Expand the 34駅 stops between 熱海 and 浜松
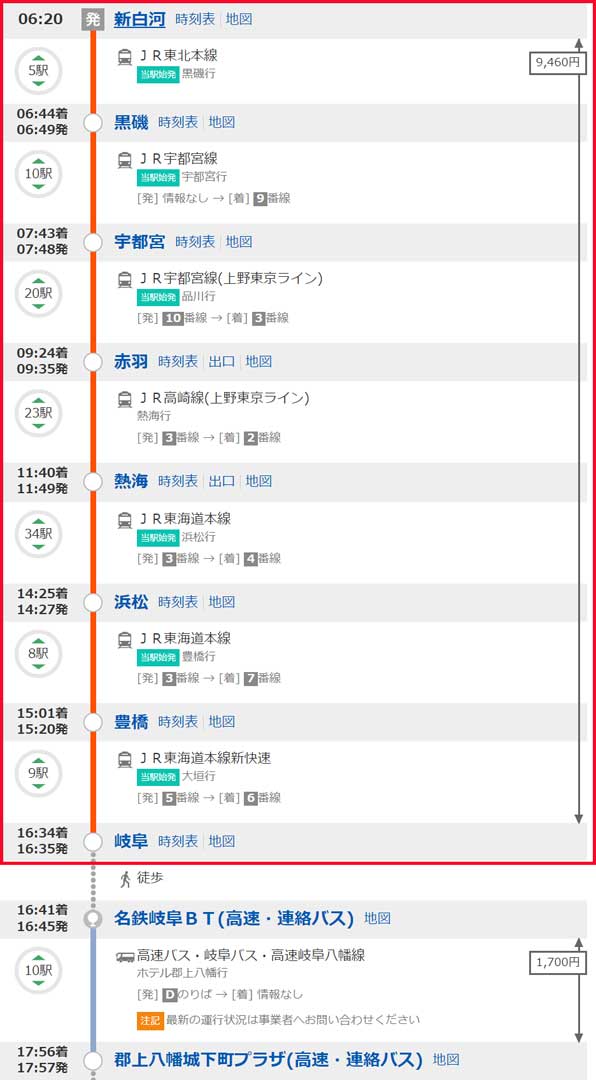The width and height of the screenshot is (596, 1080). tap(39, 534)
